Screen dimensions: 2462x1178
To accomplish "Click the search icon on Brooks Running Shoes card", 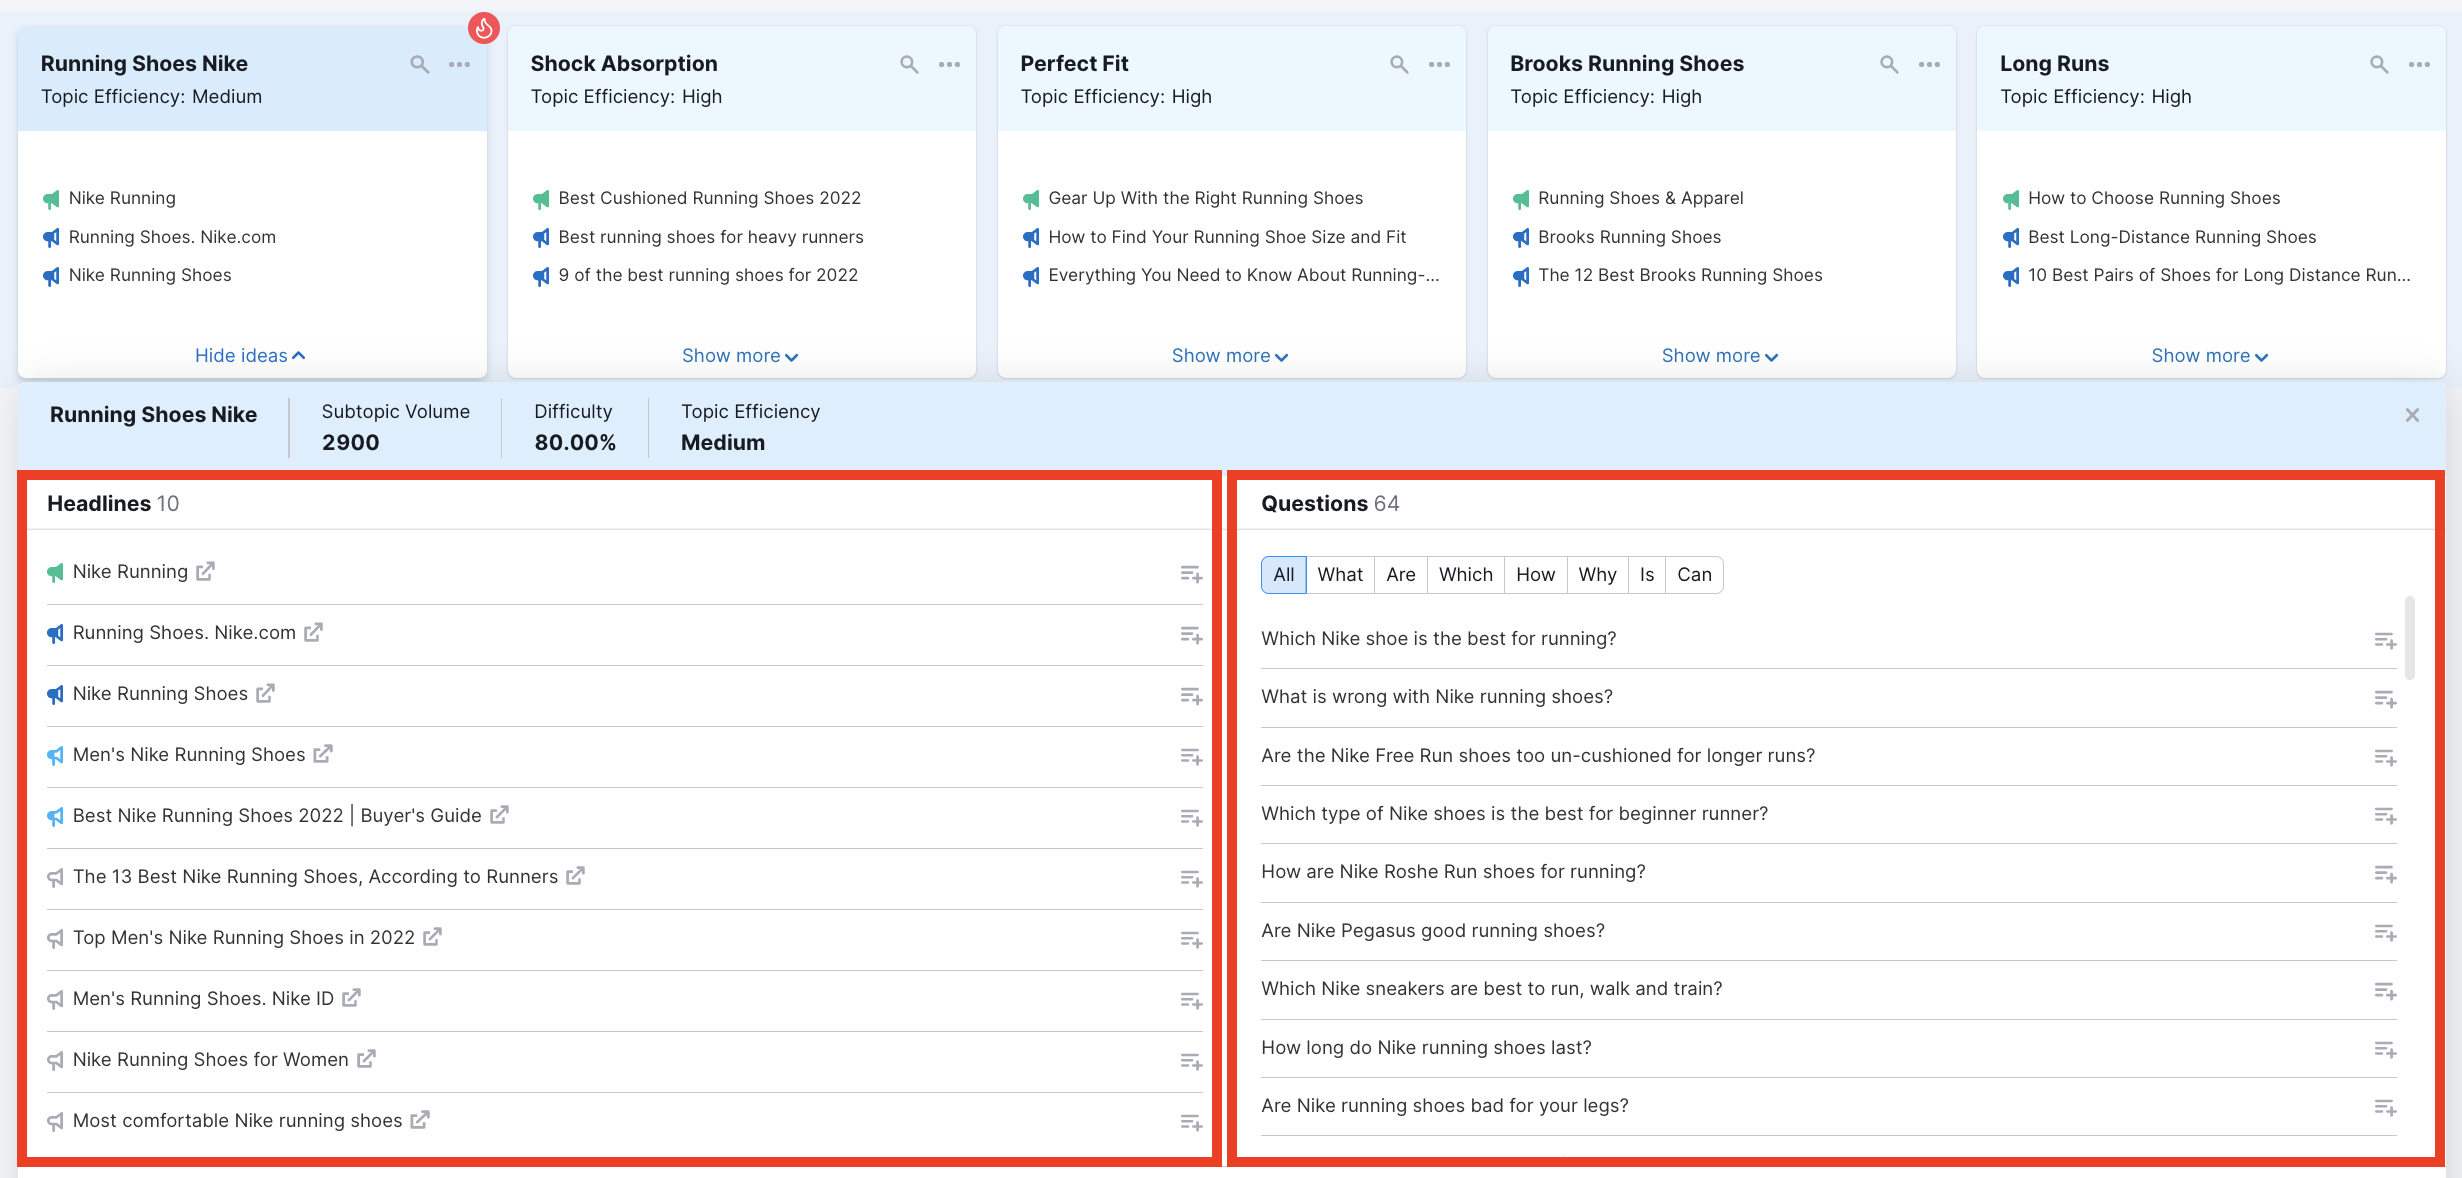I will (1889, 63).
